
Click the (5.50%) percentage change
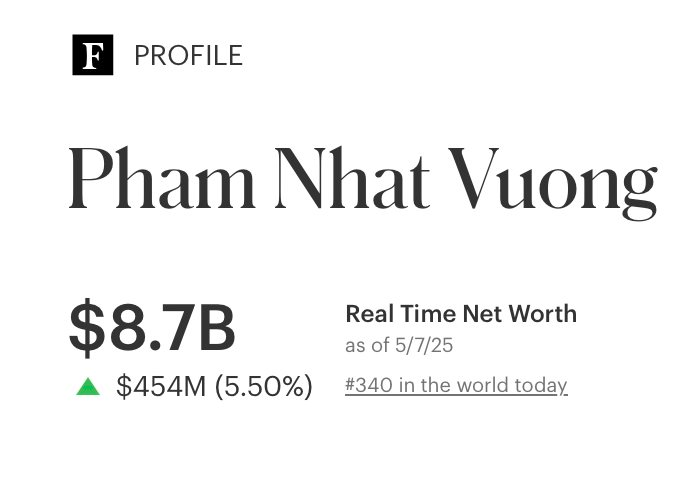point(260,386)
